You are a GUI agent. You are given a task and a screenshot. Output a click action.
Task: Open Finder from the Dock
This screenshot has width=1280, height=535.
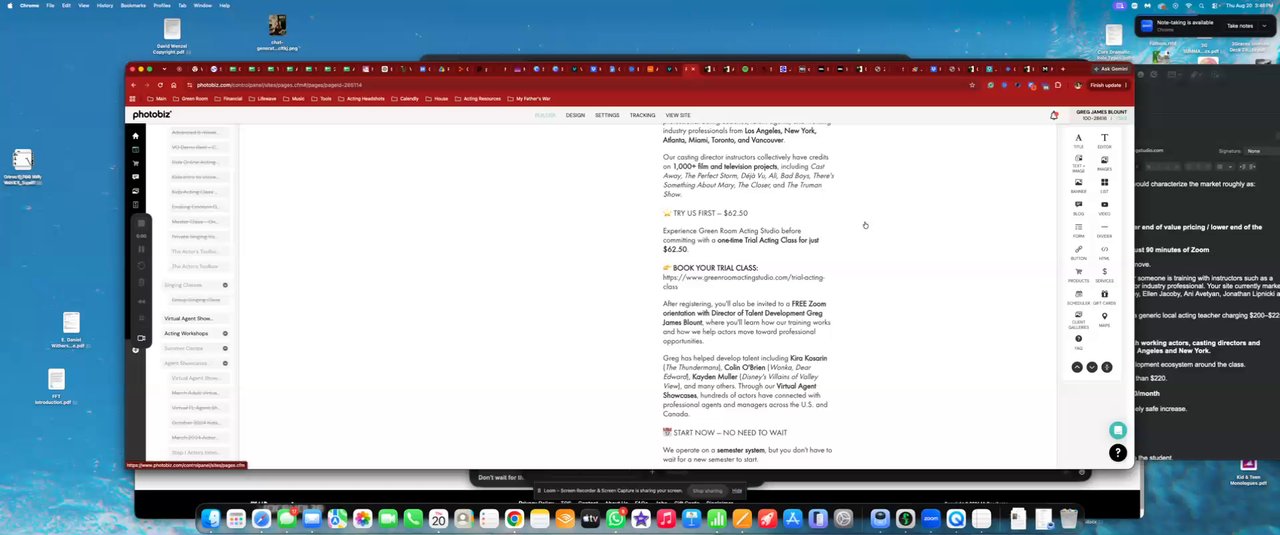point(211,518)
